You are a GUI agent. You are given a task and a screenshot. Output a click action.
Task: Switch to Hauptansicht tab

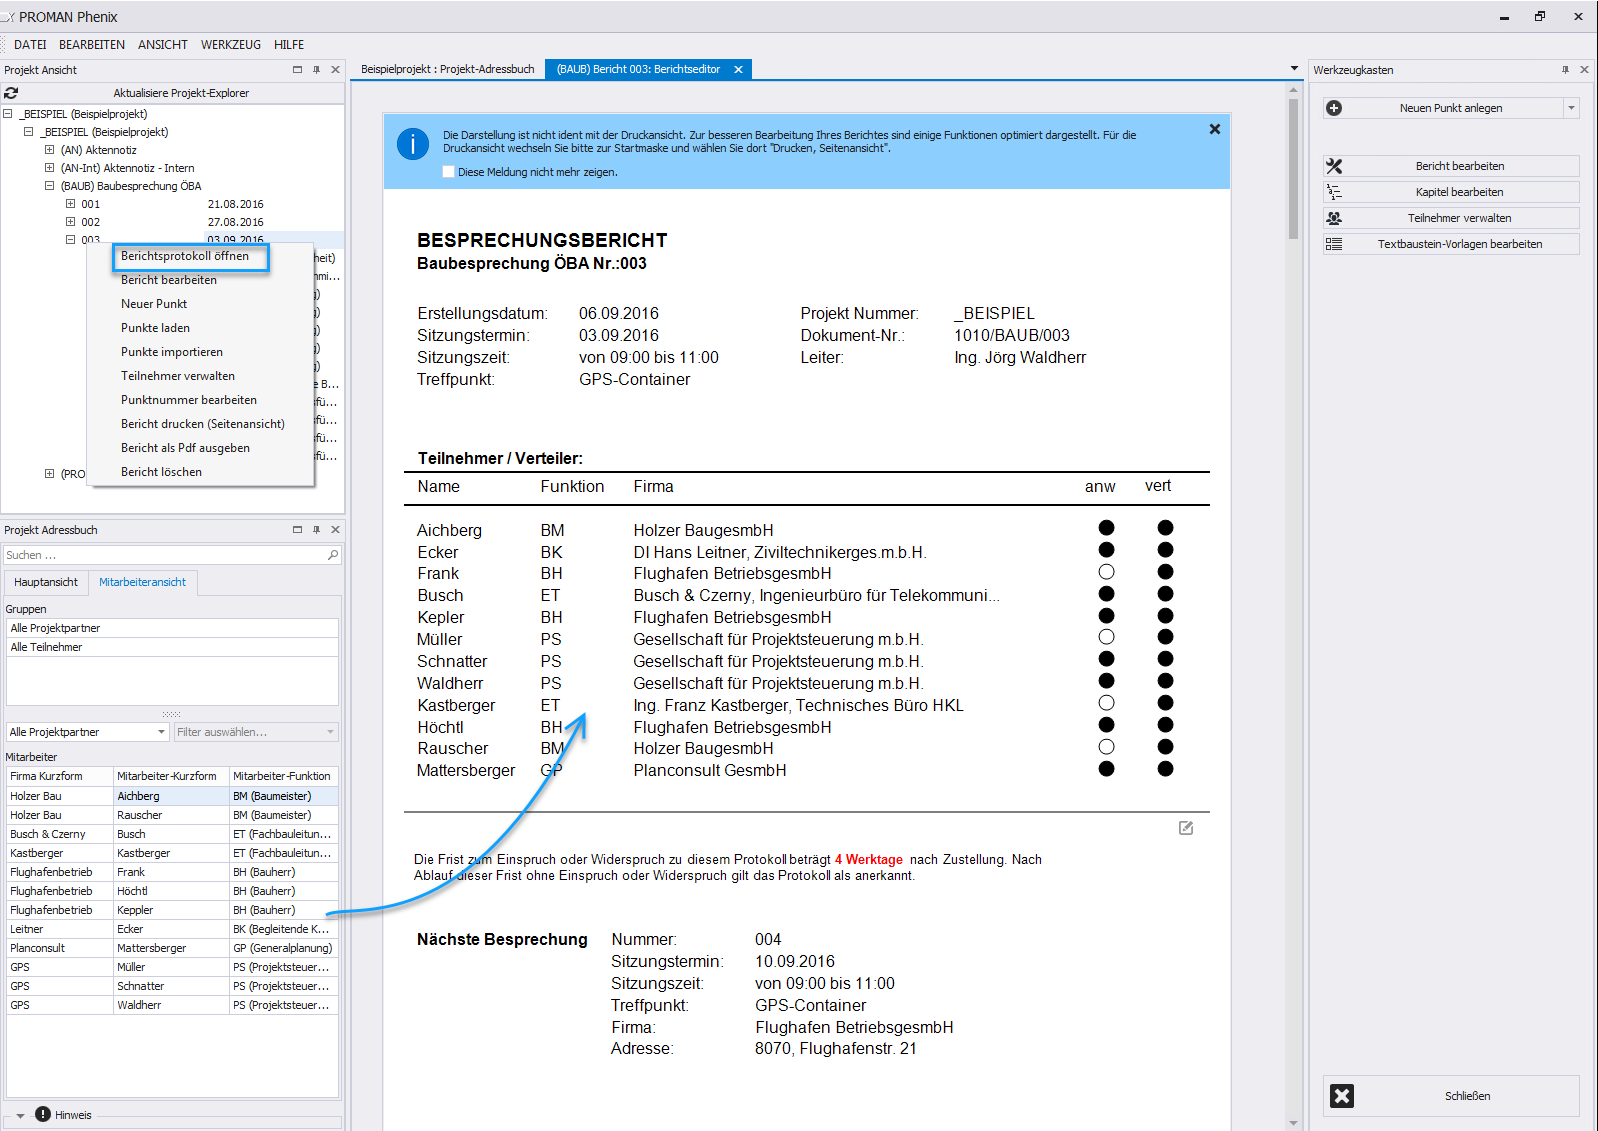point(46,582)
